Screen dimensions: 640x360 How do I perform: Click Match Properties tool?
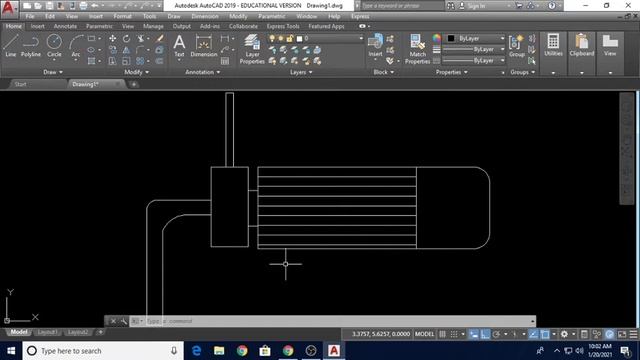point(418,49)
